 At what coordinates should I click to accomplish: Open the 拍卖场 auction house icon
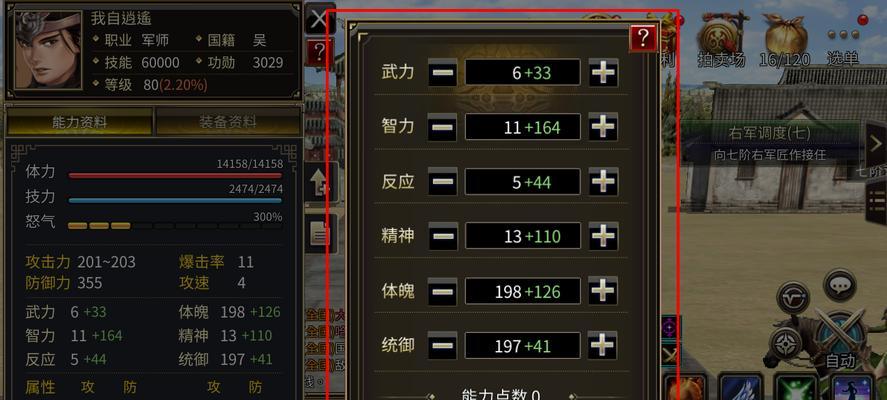coord(722,38)
